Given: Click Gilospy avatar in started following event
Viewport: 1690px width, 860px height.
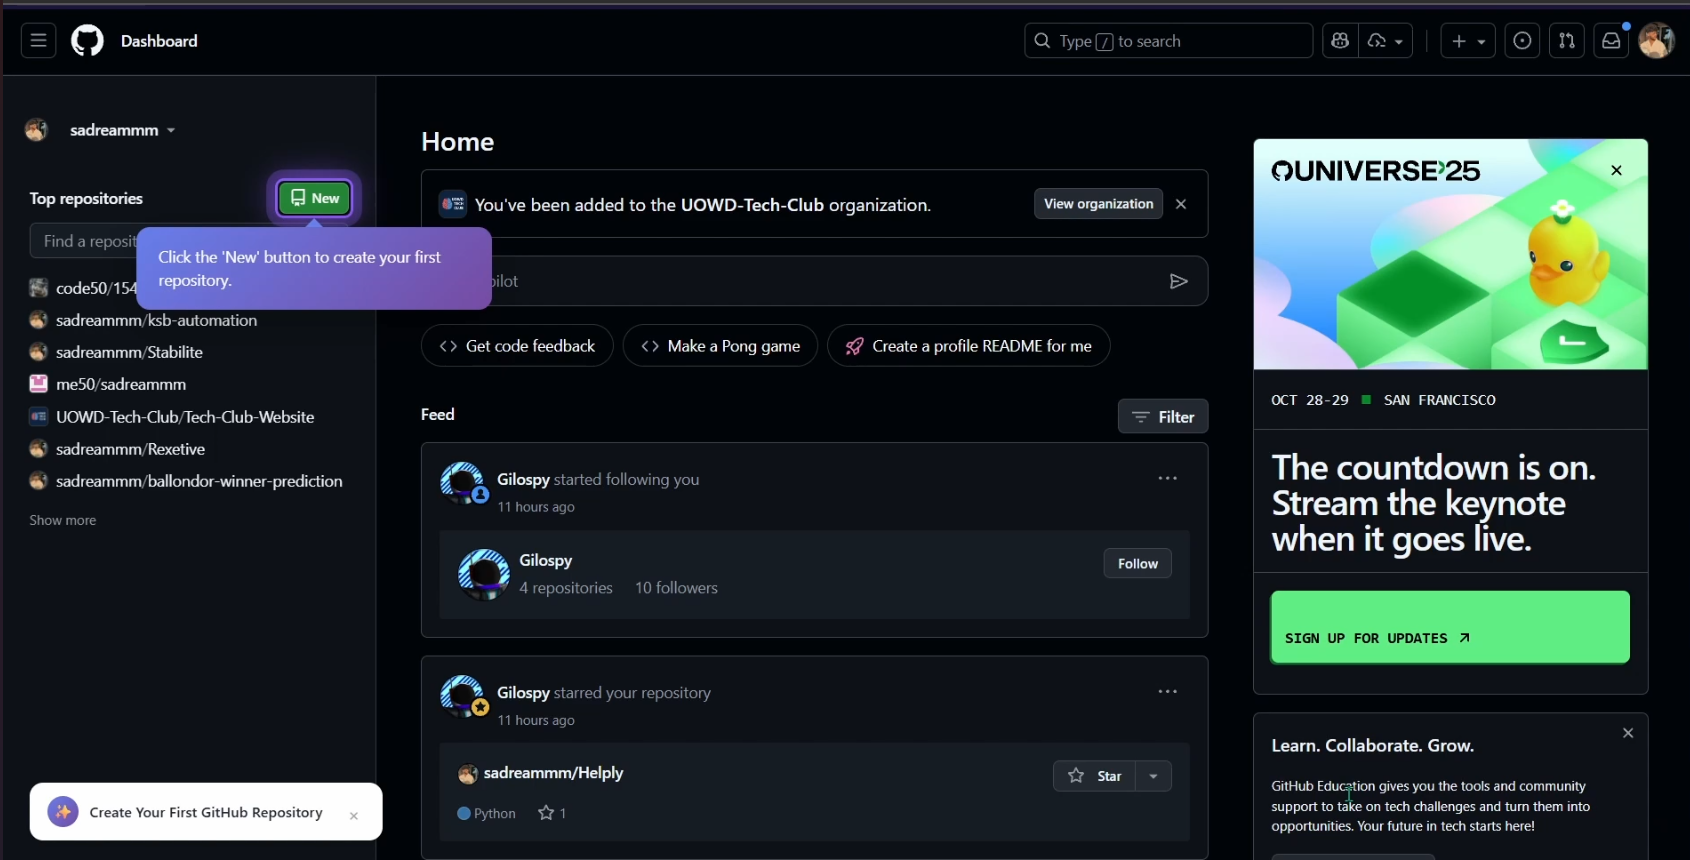Looking at the screenshot, I should pos(462,482).
